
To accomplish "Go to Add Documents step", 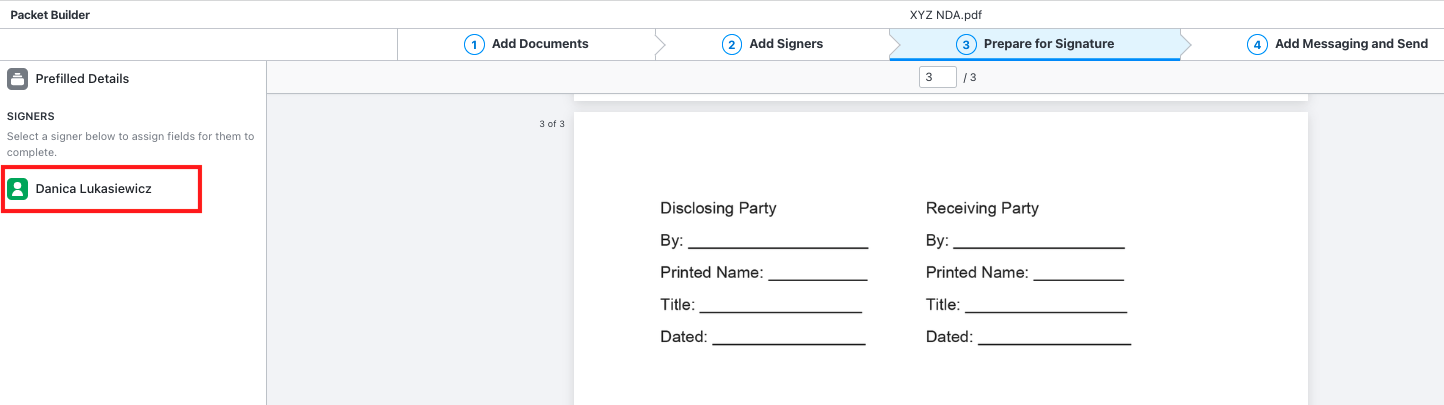I will (526, 44).
